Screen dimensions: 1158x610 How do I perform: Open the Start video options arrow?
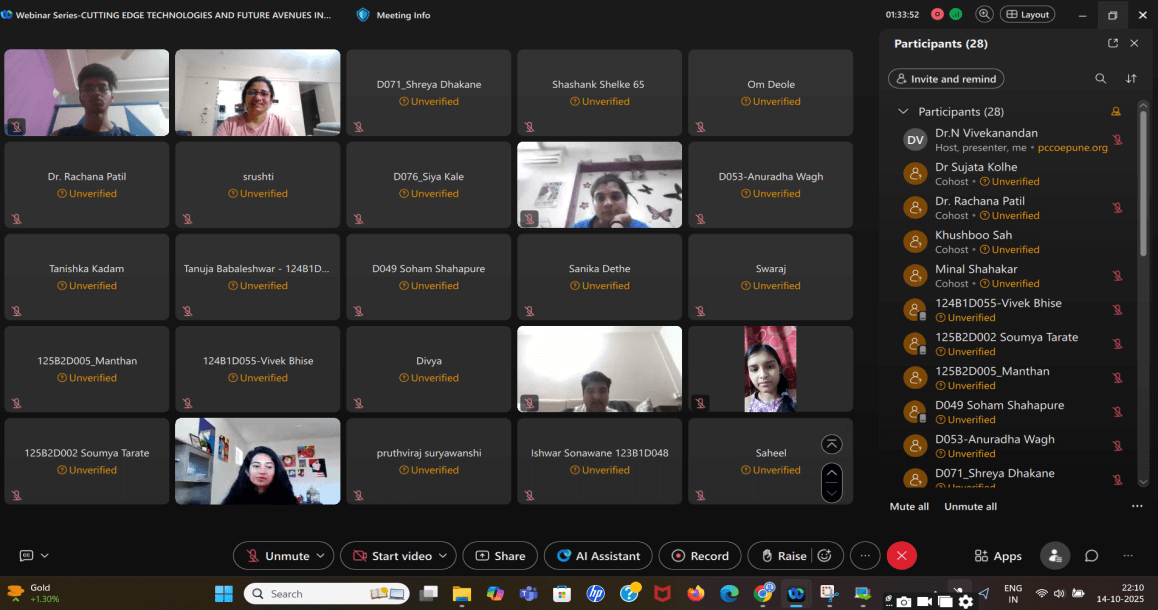pyautogui.click(x=444, y=556)
